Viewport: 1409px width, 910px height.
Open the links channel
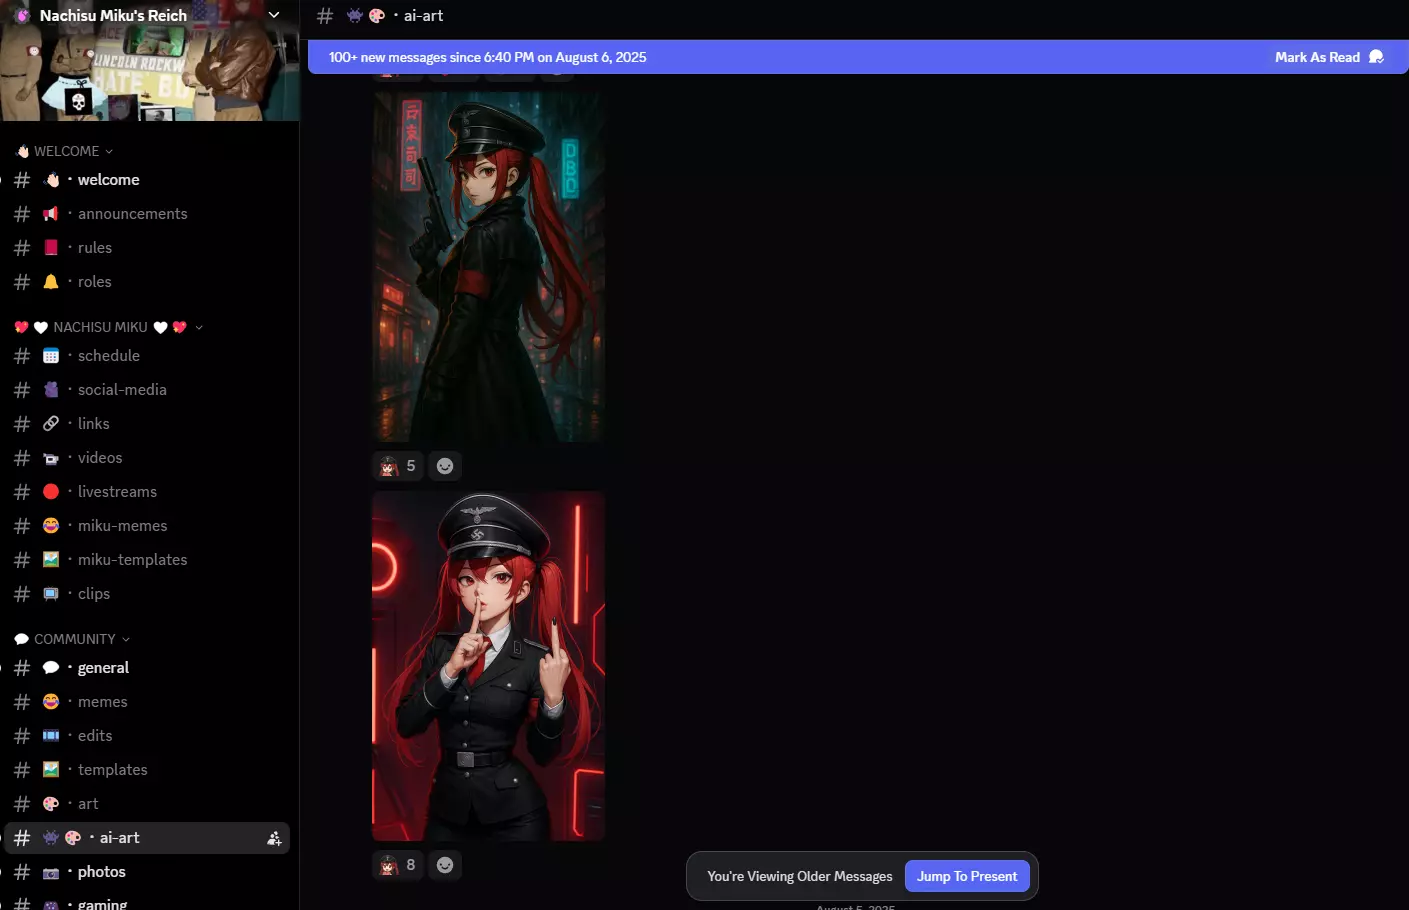(x=147, y=424)
